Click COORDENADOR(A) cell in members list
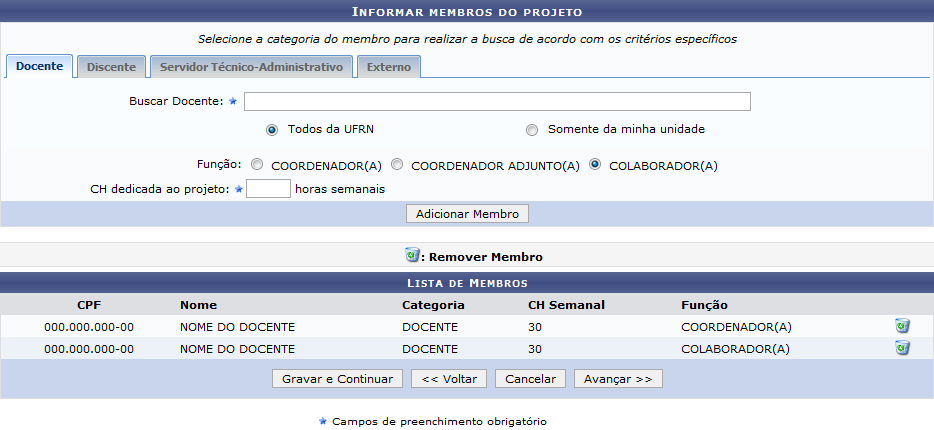Image resolution: width=934 pixels, height=430 pixels. [736, 327]
